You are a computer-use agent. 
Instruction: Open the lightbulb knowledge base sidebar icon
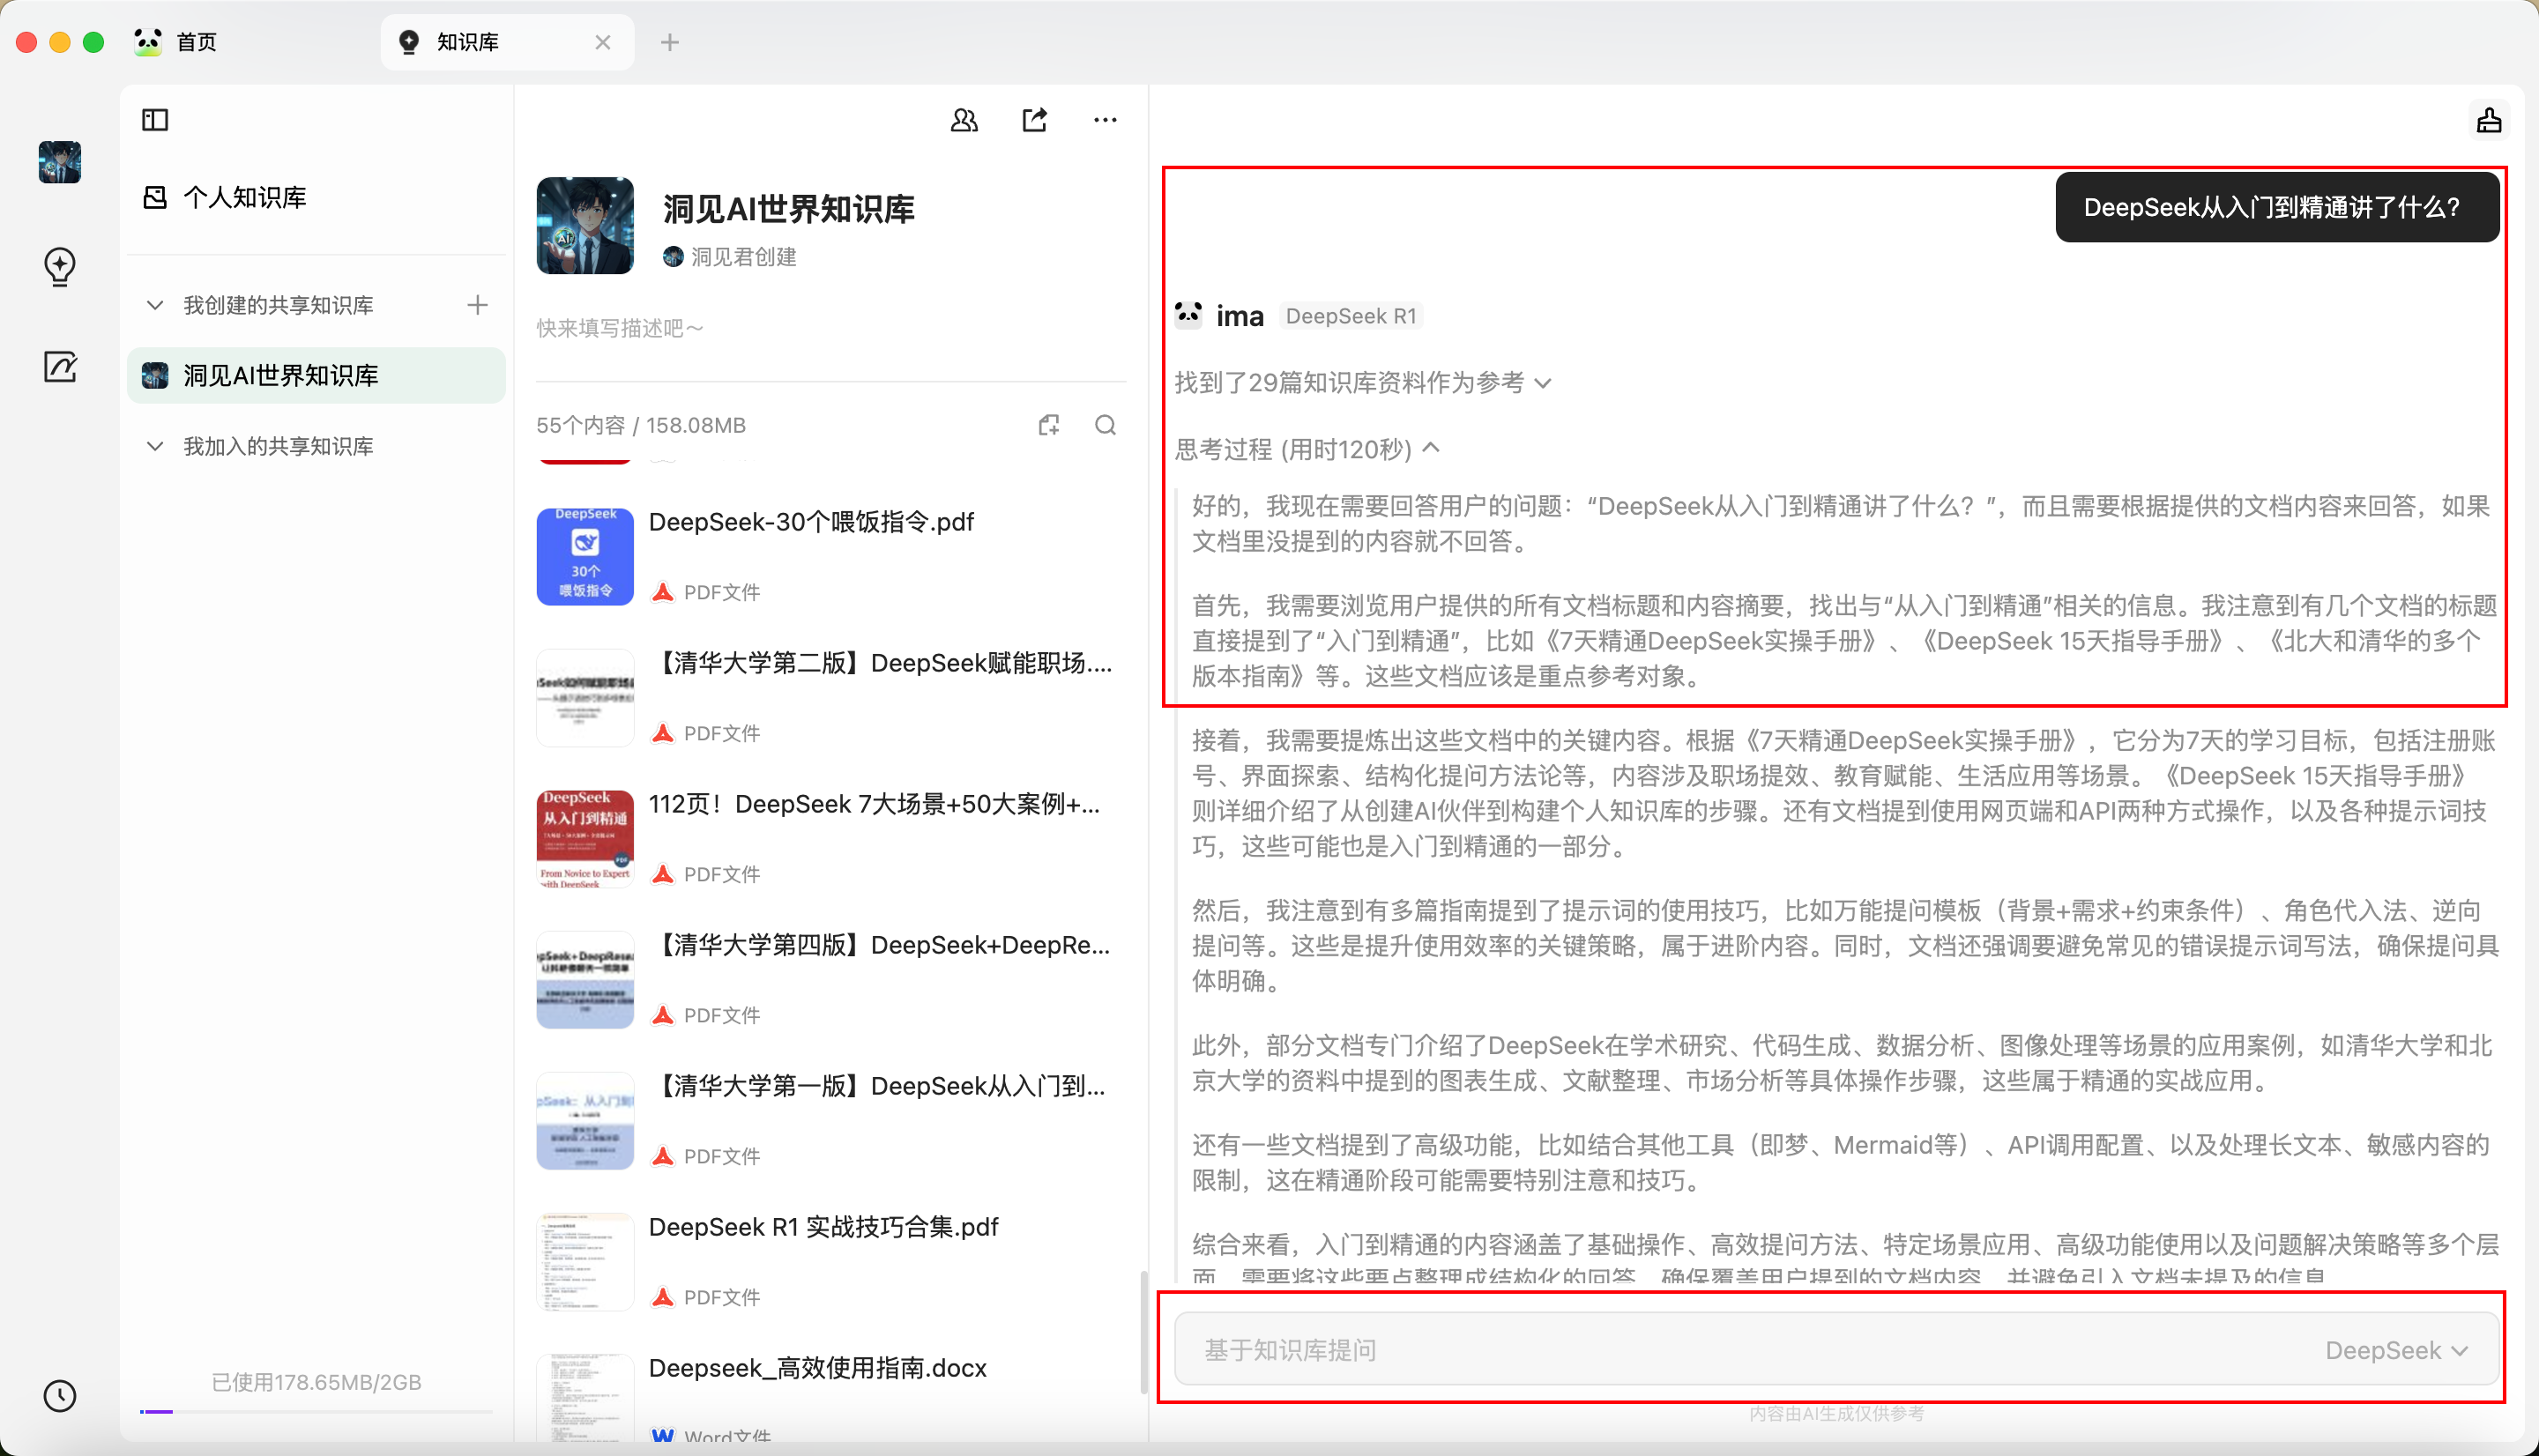point(60,267)
